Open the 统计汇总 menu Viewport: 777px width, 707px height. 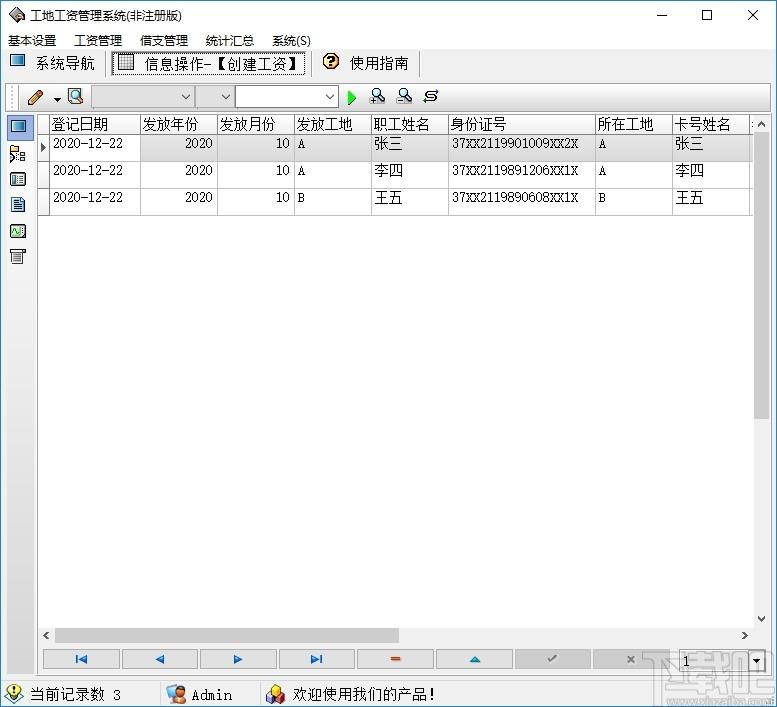(x=229, y=41)
